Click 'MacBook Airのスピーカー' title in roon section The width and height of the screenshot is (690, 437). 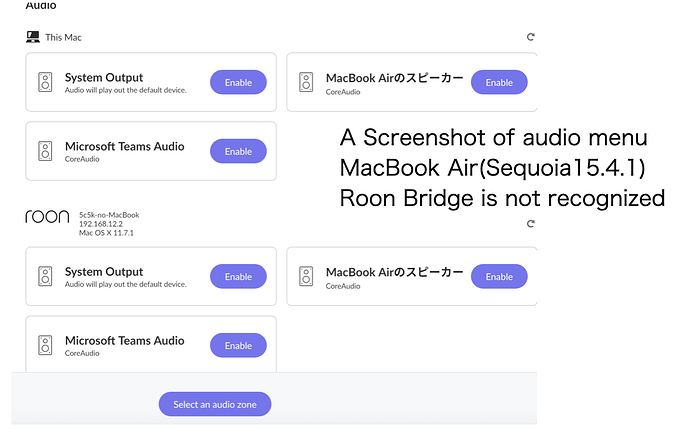395,272
